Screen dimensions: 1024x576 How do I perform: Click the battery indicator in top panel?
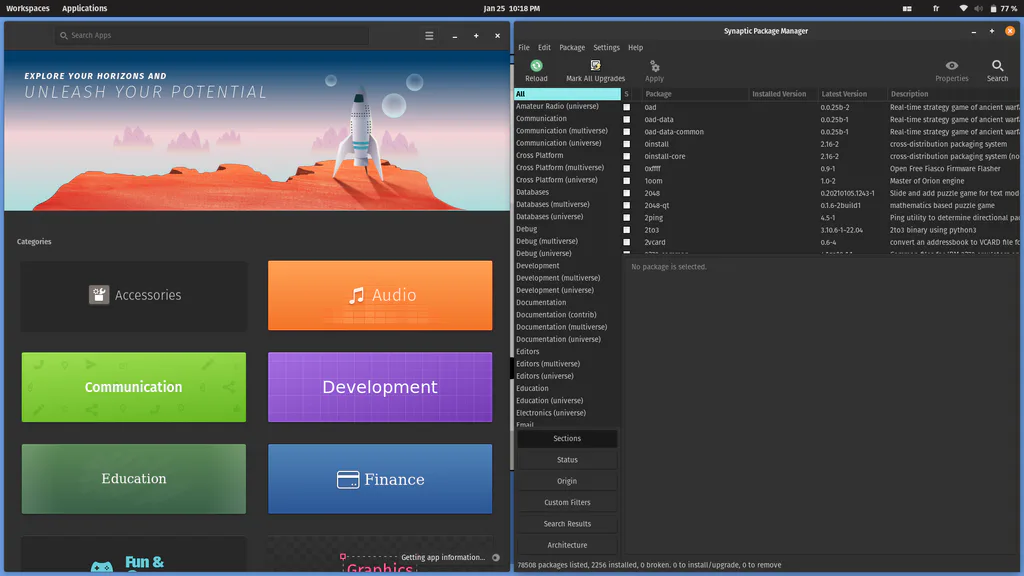coord(1004,8)
